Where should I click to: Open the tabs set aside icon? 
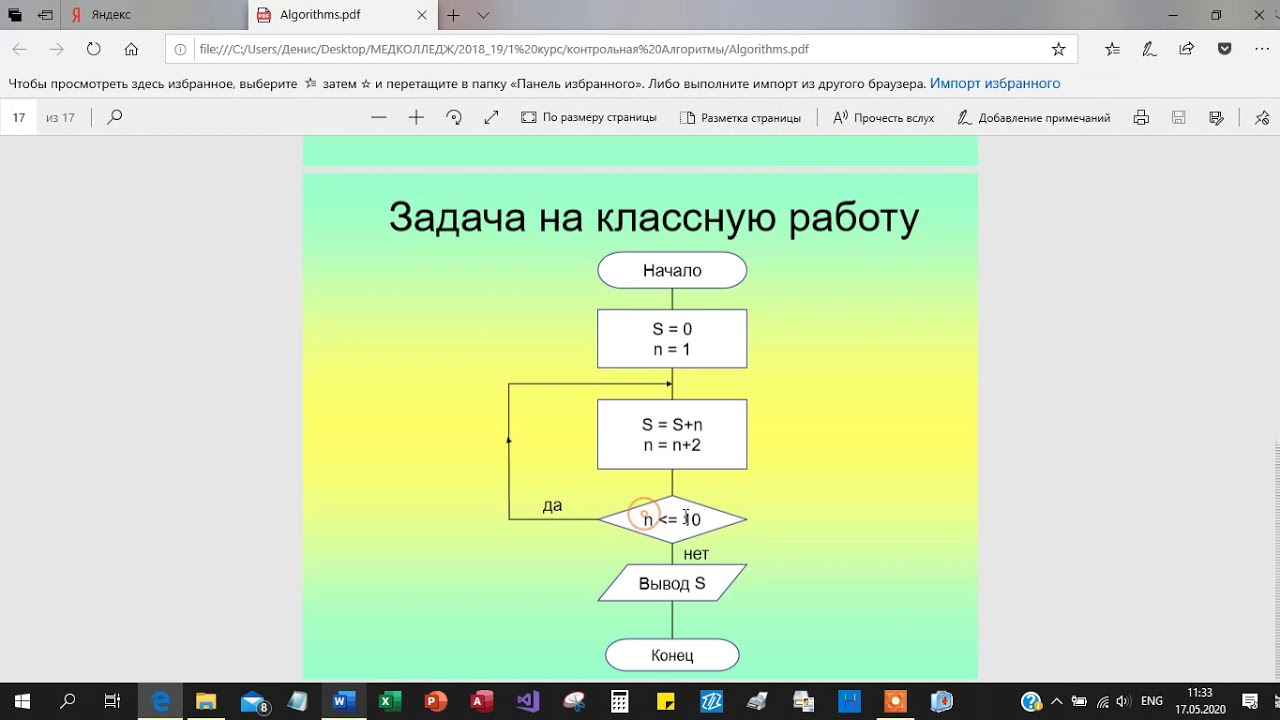coord(15,15)
